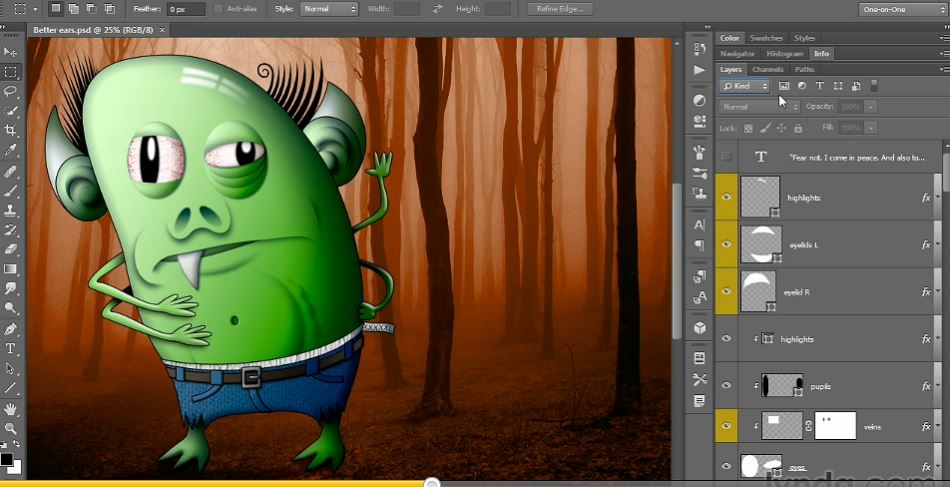This screenshot has width=950, height=487.
Task: Toggle the layer filtering switch
Action: click(874, 86)
